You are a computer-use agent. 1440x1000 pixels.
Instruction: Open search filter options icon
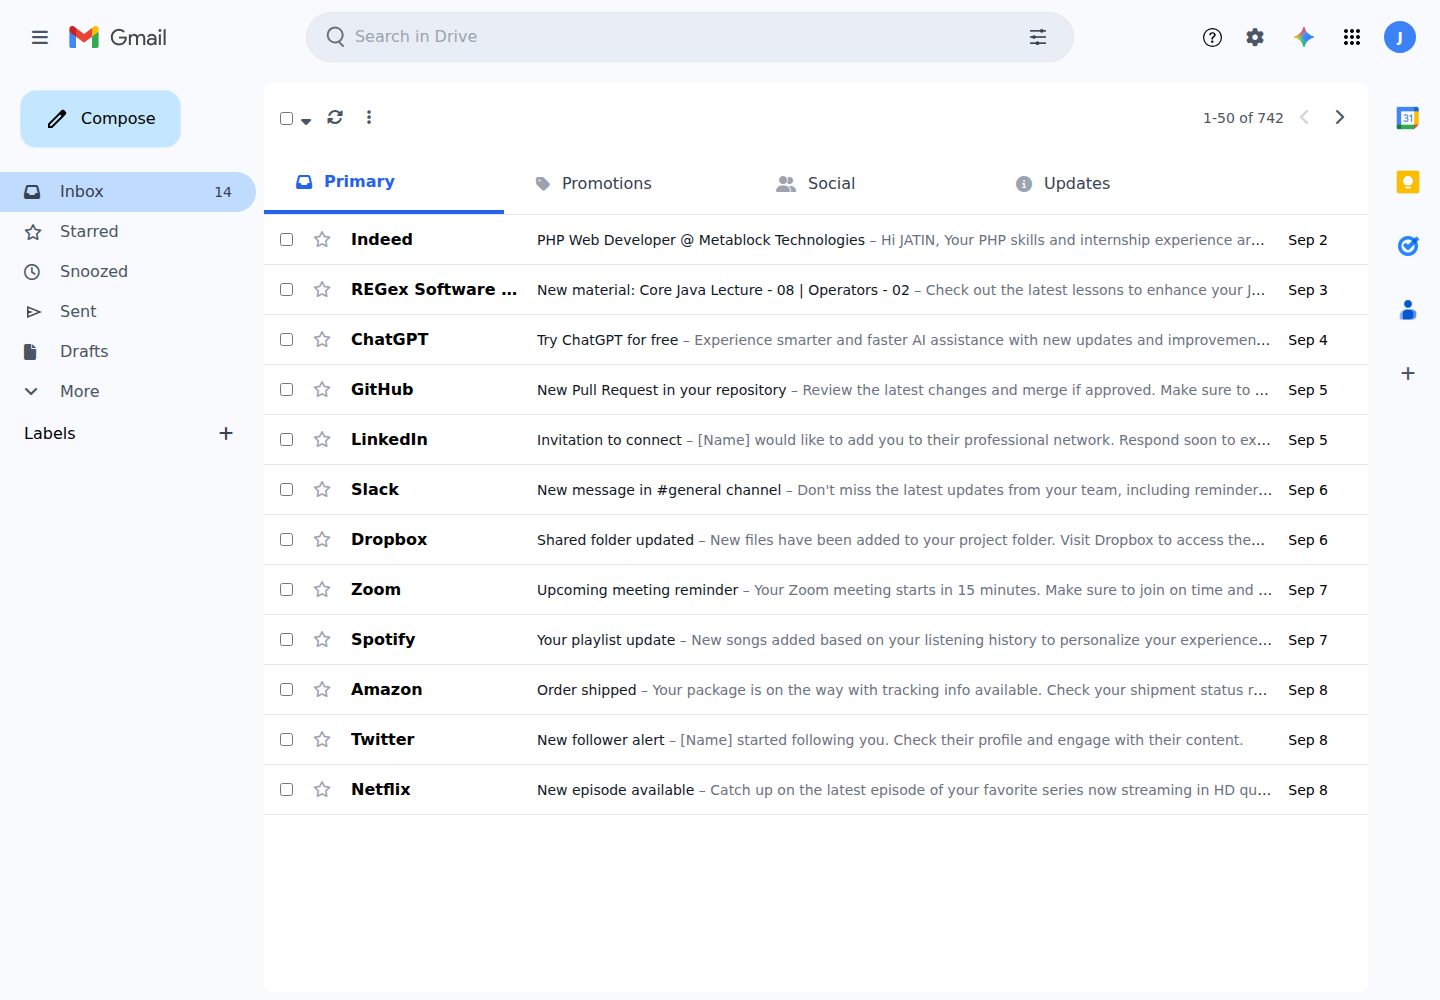tap(1038, 37)
